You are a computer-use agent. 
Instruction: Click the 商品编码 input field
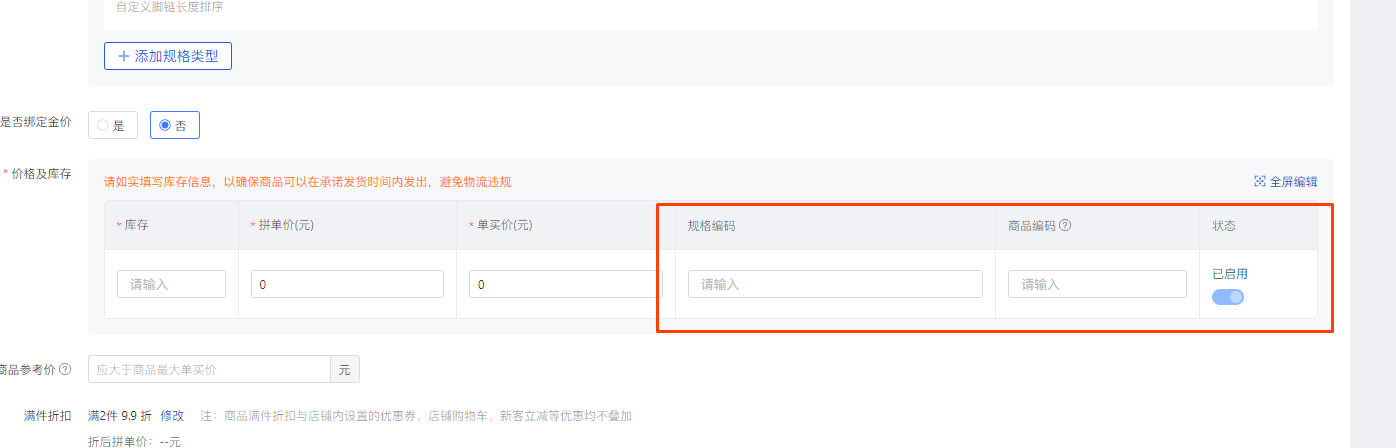[1097, 284]
